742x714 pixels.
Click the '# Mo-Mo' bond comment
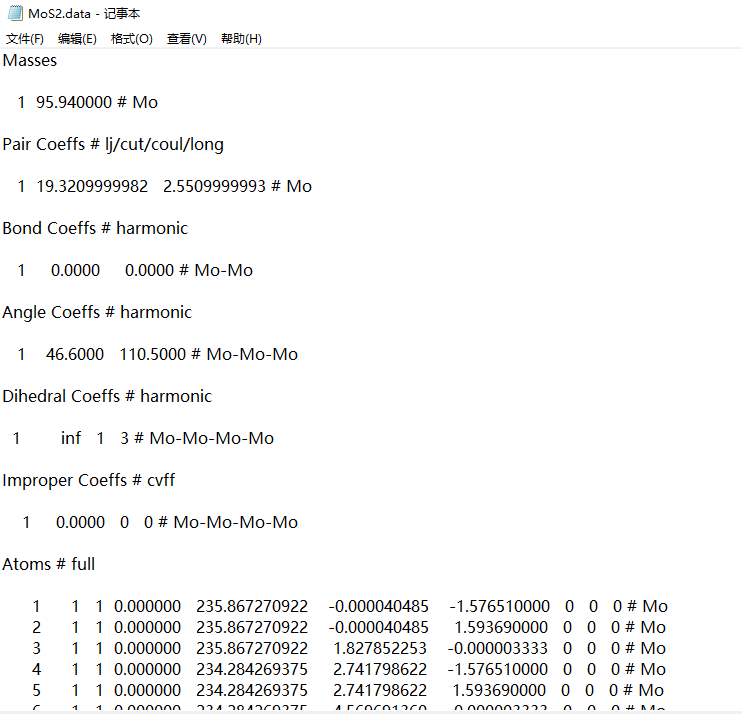216,270
